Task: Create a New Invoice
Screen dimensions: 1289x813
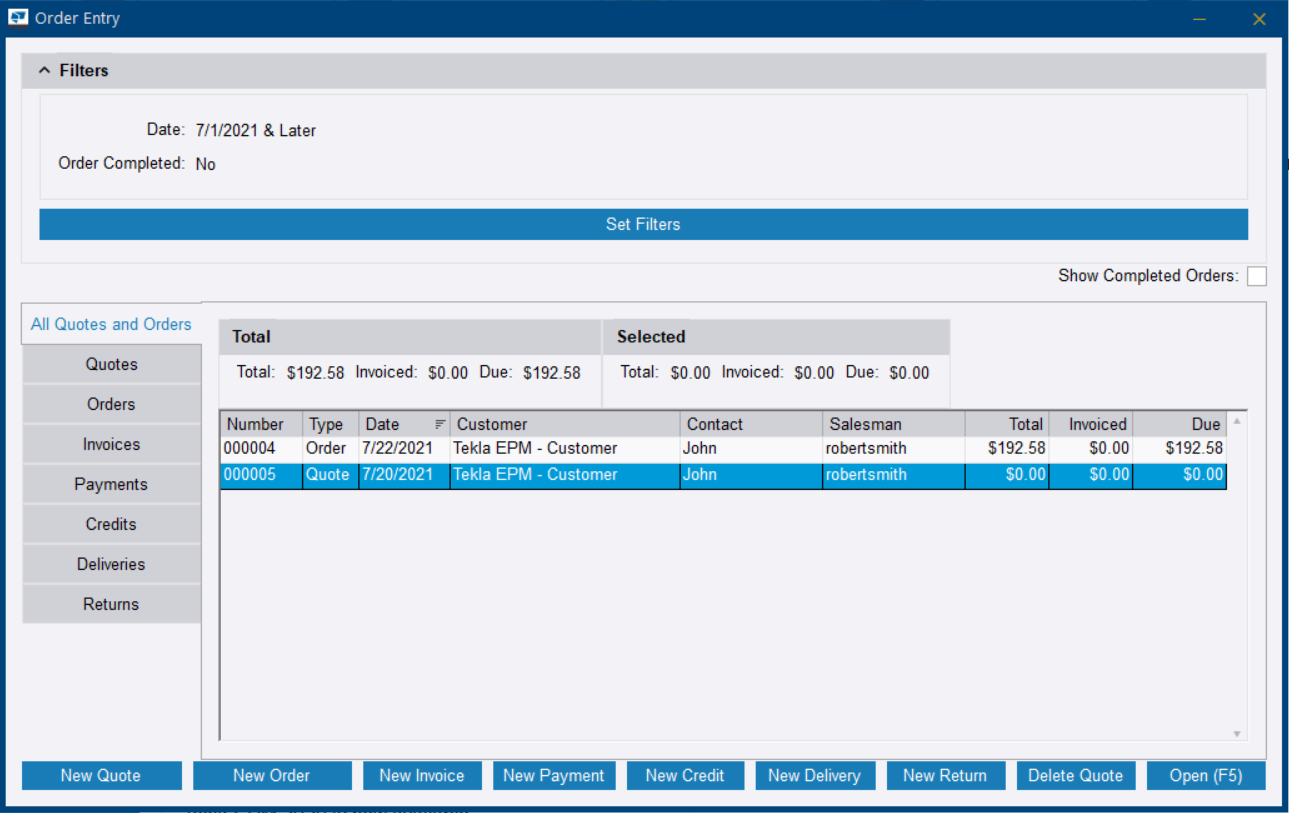Action: 422,776
